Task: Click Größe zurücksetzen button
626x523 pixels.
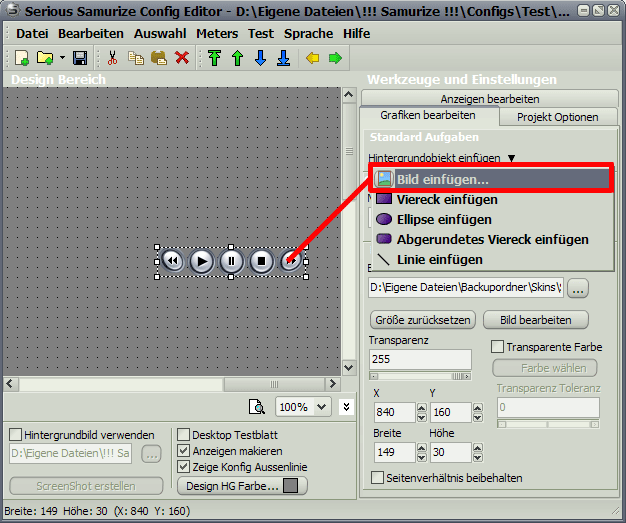Action: tap(421, 320)
